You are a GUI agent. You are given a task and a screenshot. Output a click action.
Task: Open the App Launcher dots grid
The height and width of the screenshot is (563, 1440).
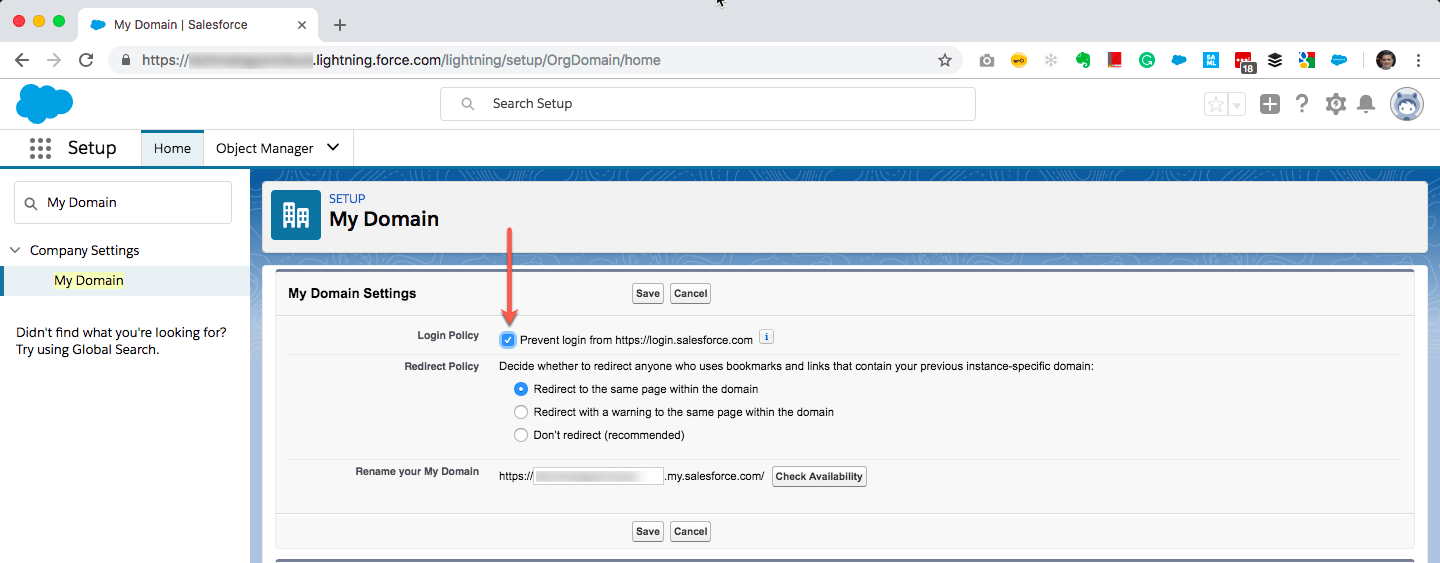point(40,148)
